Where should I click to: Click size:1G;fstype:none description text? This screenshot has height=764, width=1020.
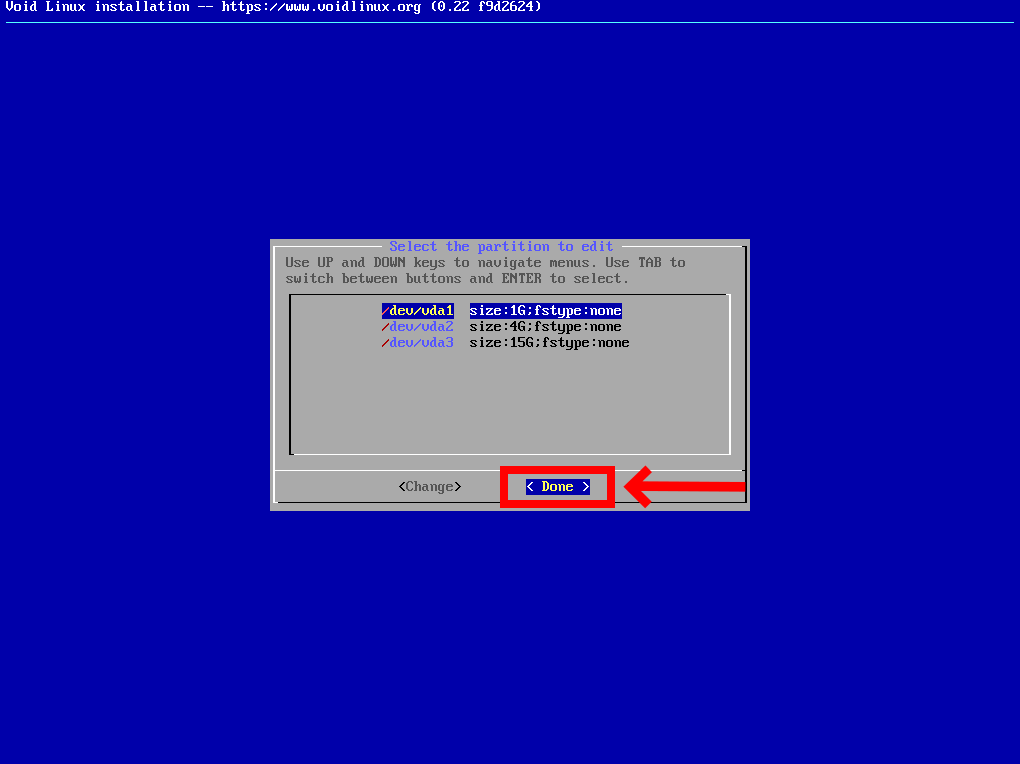[545, 311]
